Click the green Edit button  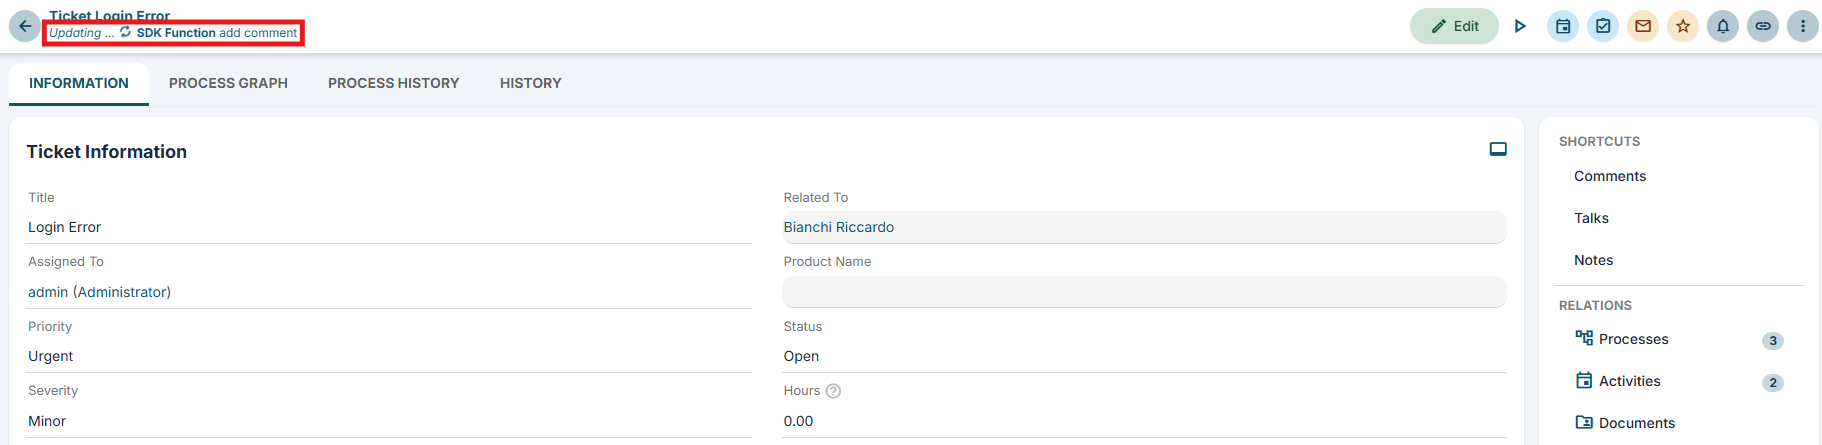1454,26
